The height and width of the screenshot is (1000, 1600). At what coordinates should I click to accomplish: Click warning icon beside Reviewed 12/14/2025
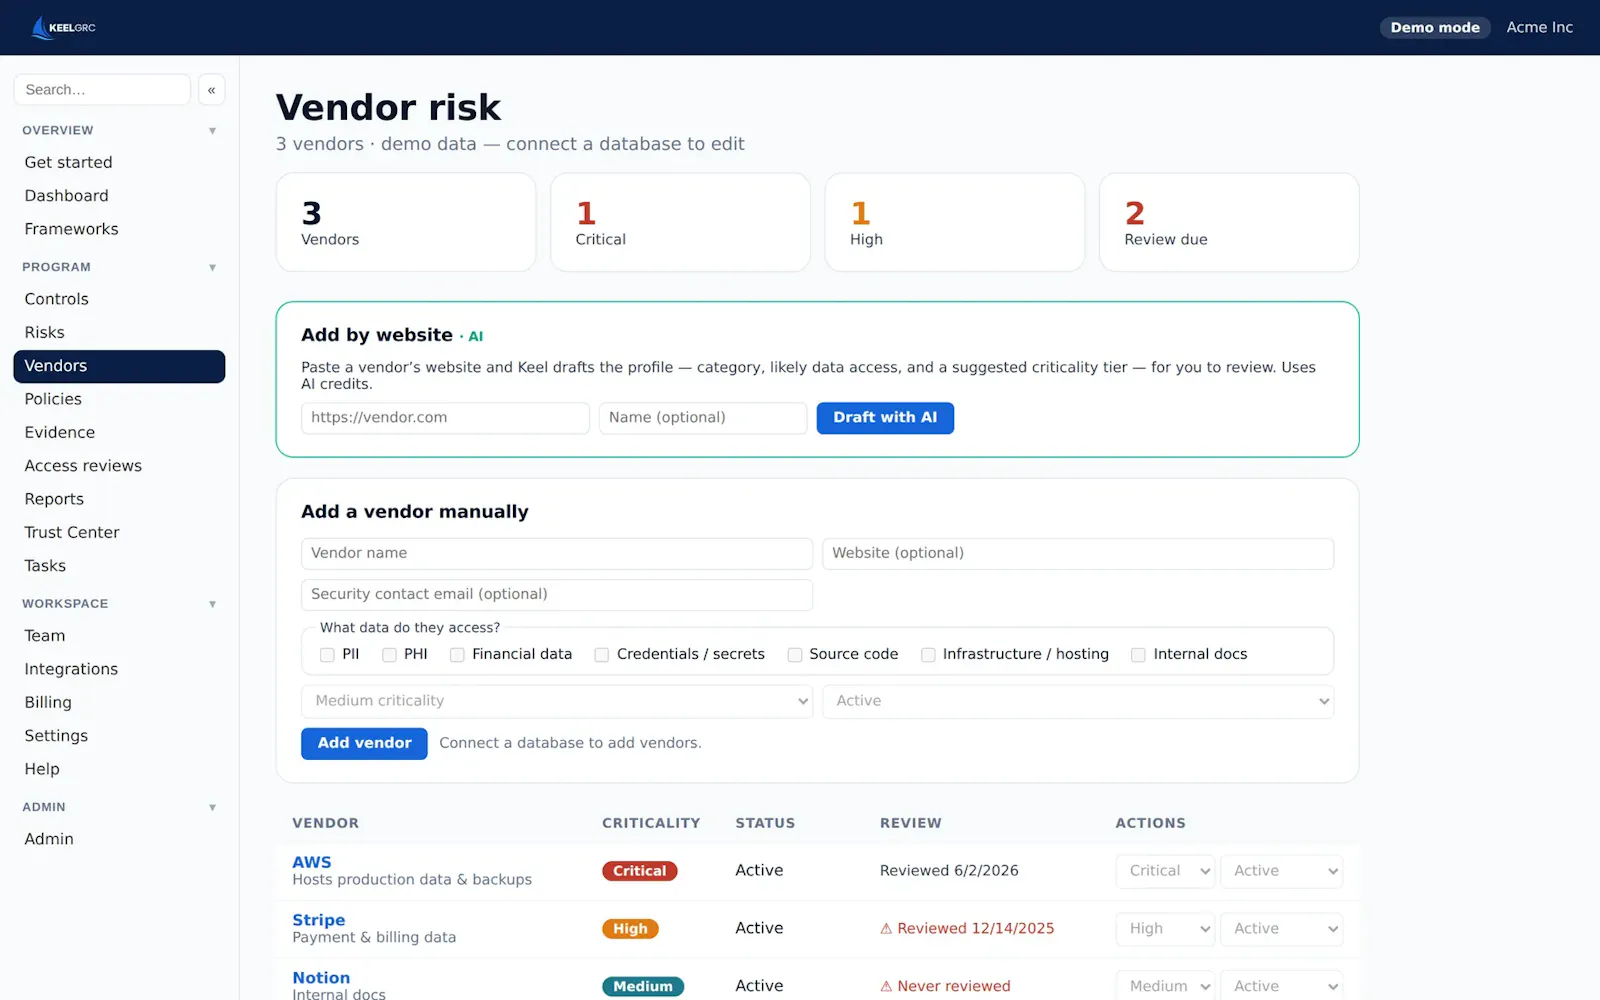(886, 929)
